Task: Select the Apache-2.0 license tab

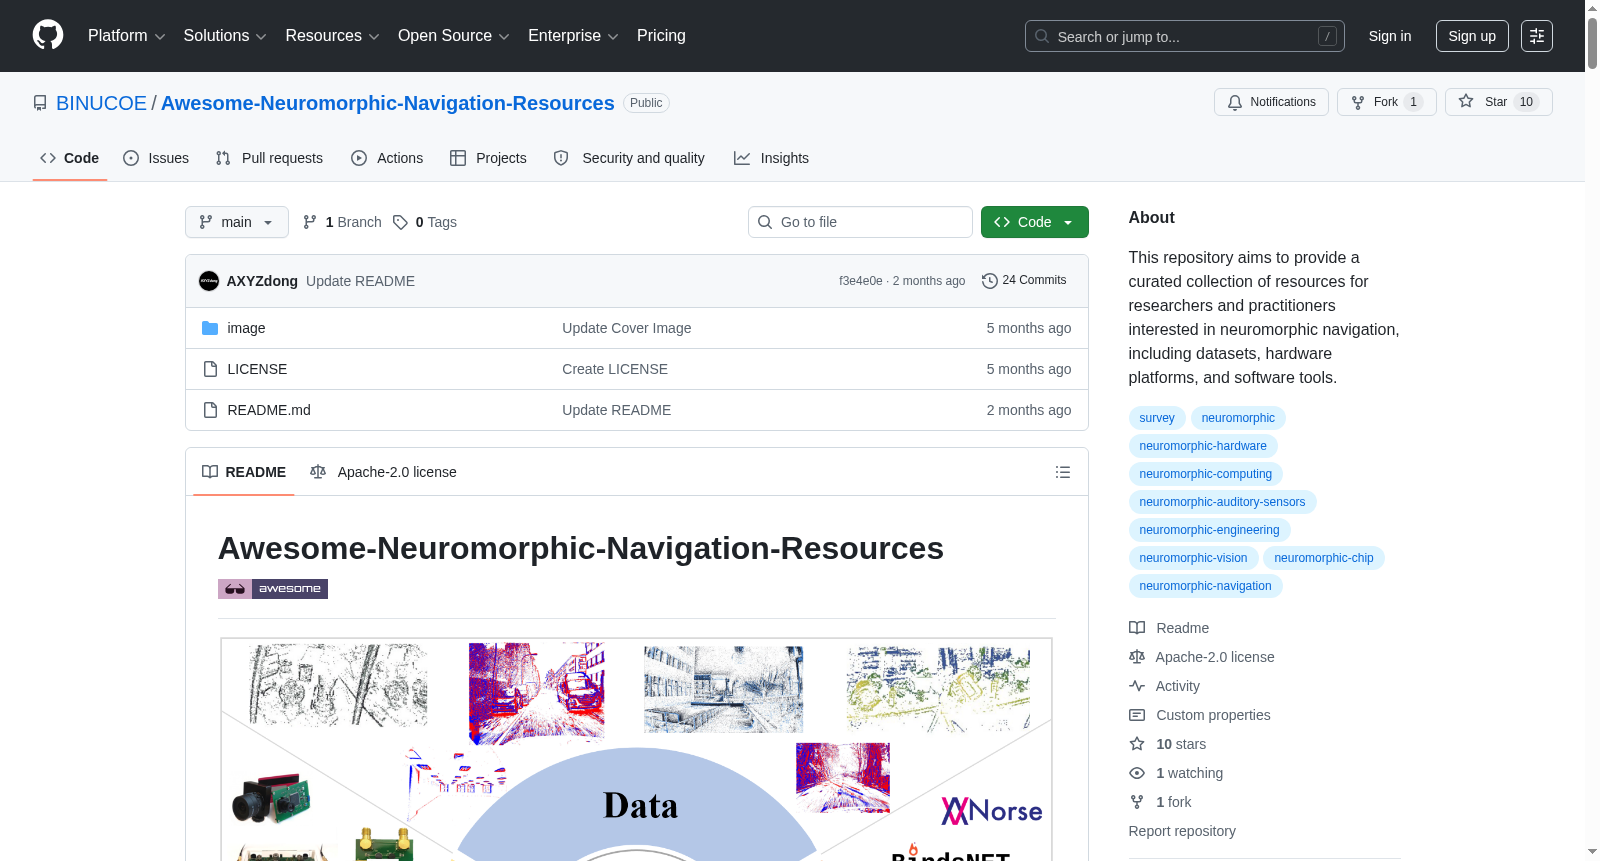Action: coord(383,472)
